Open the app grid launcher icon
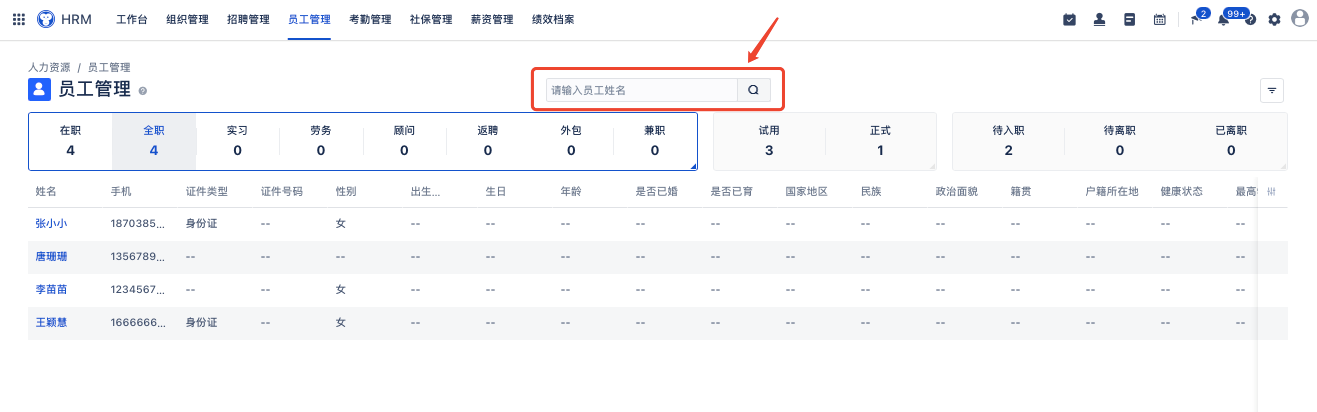 click(19, 19)
